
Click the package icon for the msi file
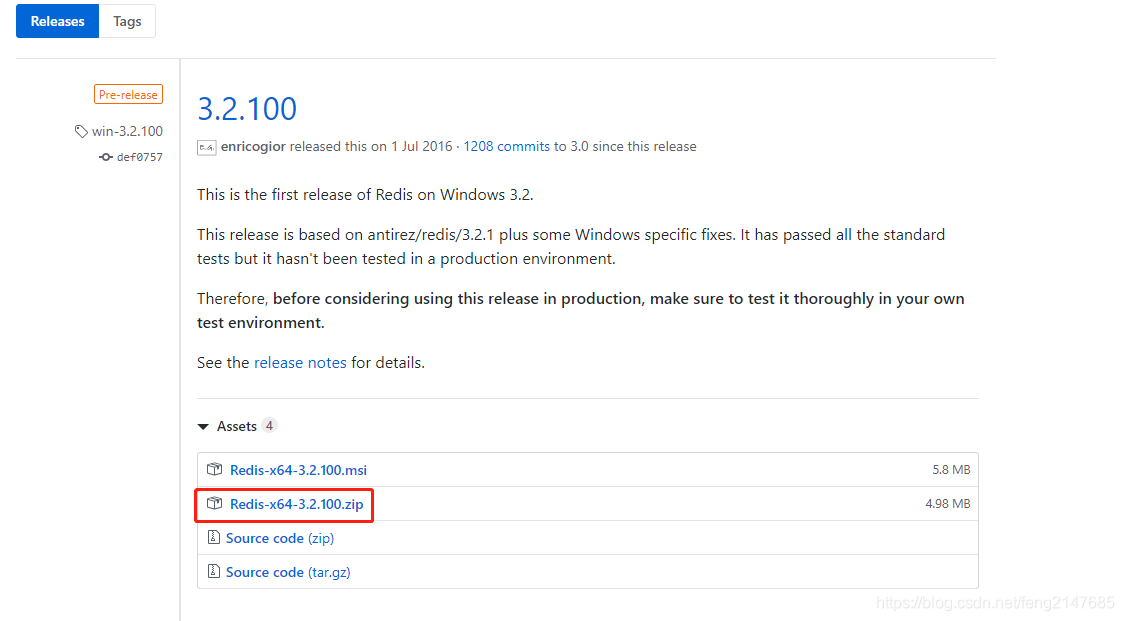tap(214, 469)
